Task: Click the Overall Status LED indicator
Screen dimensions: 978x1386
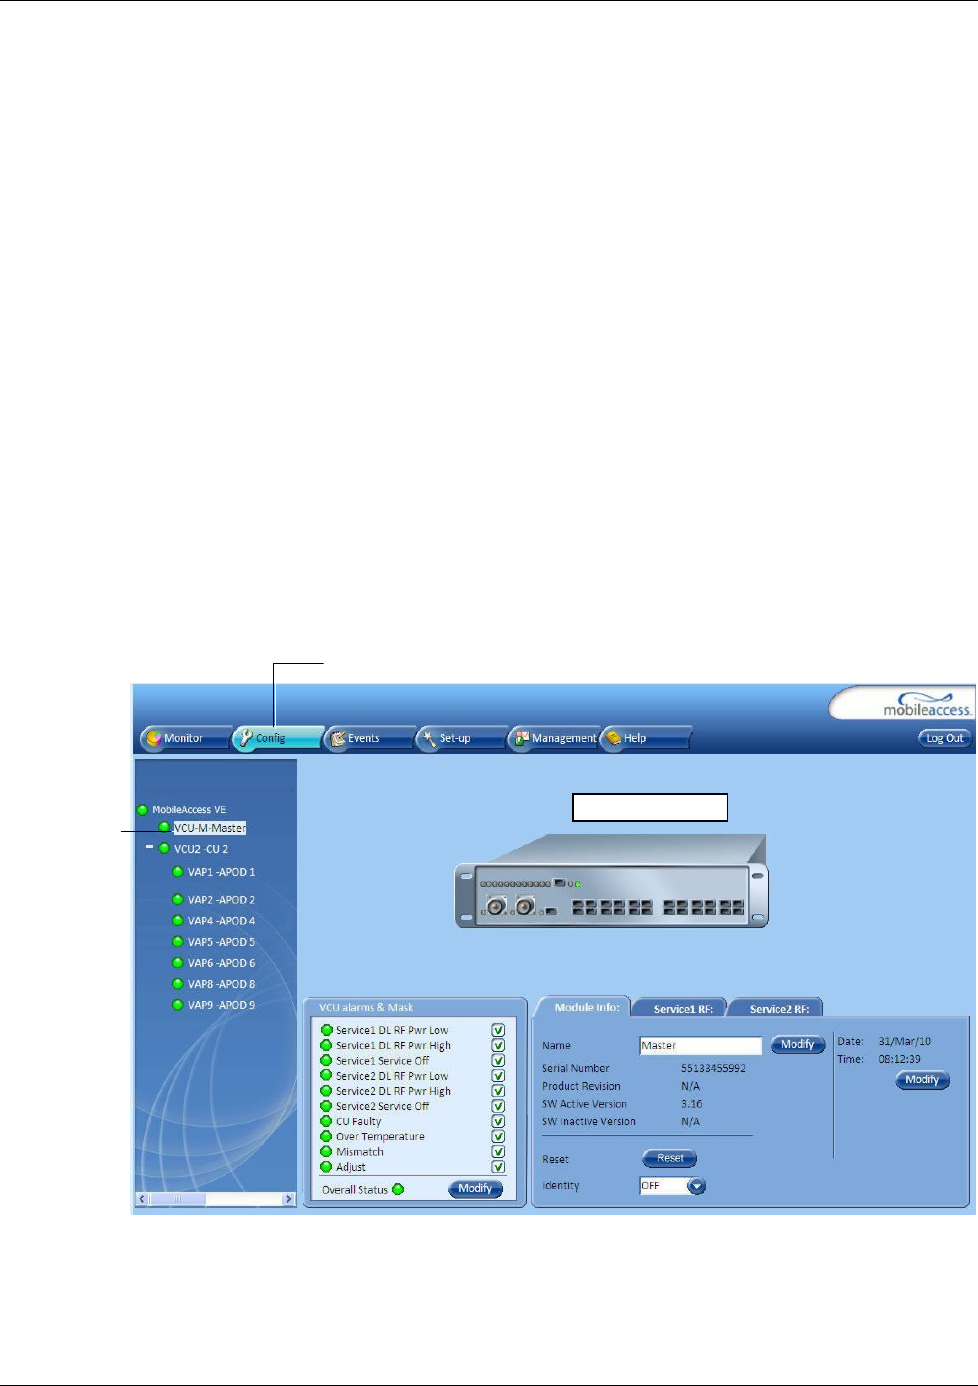Action: [398, 1189]
